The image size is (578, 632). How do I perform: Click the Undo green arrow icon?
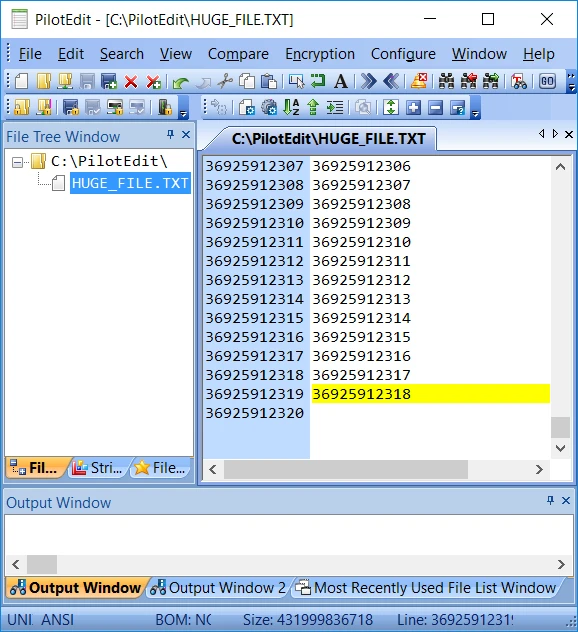[180, 82]
